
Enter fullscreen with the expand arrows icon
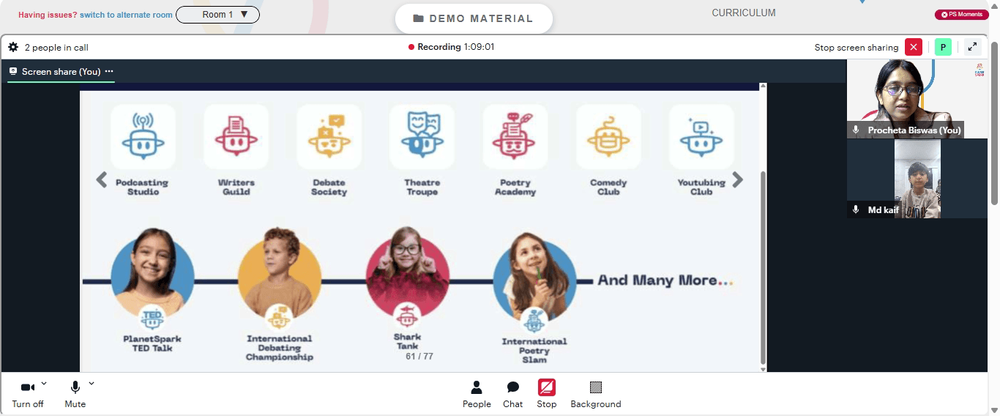coord(973,47)
